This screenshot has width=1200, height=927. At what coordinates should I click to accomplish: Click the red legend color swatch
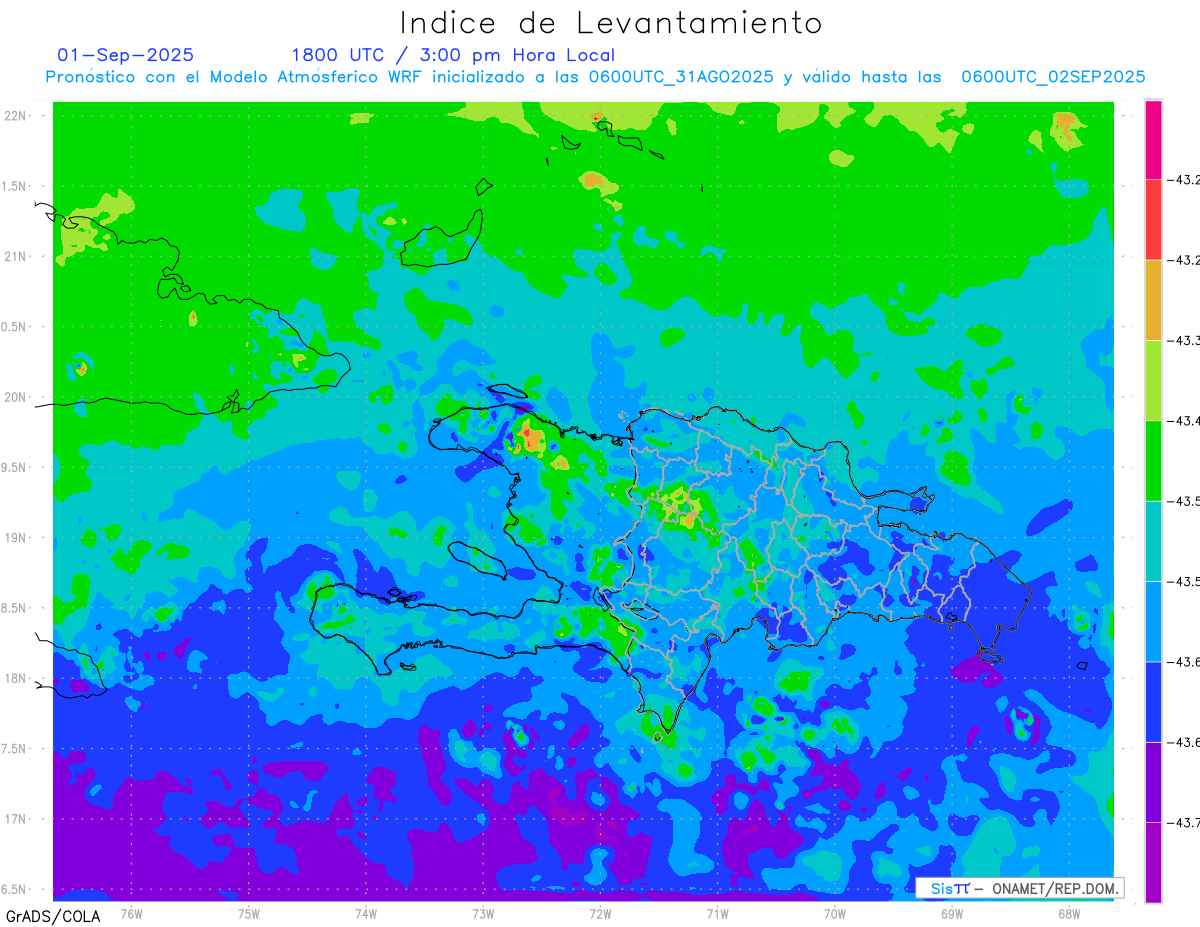point(1153,220)
